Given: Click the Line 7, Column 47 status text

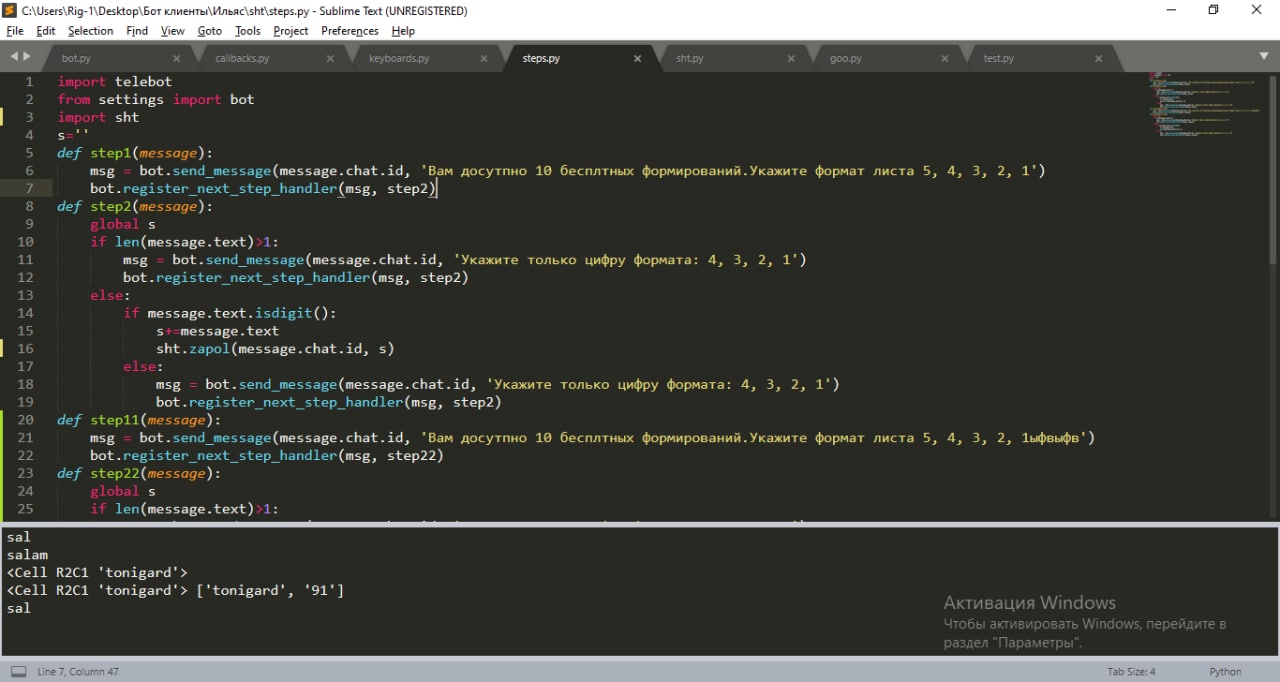Looking at the screenshot, I should (78, 671).
